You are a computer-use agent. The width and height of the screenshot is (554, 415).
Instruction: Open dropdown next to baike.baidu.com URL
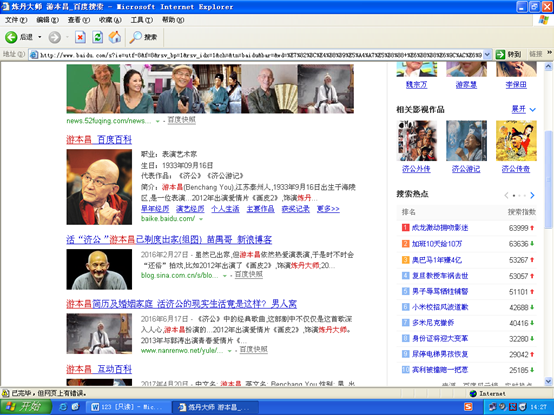pyautogui.click(x=201, y=219)
